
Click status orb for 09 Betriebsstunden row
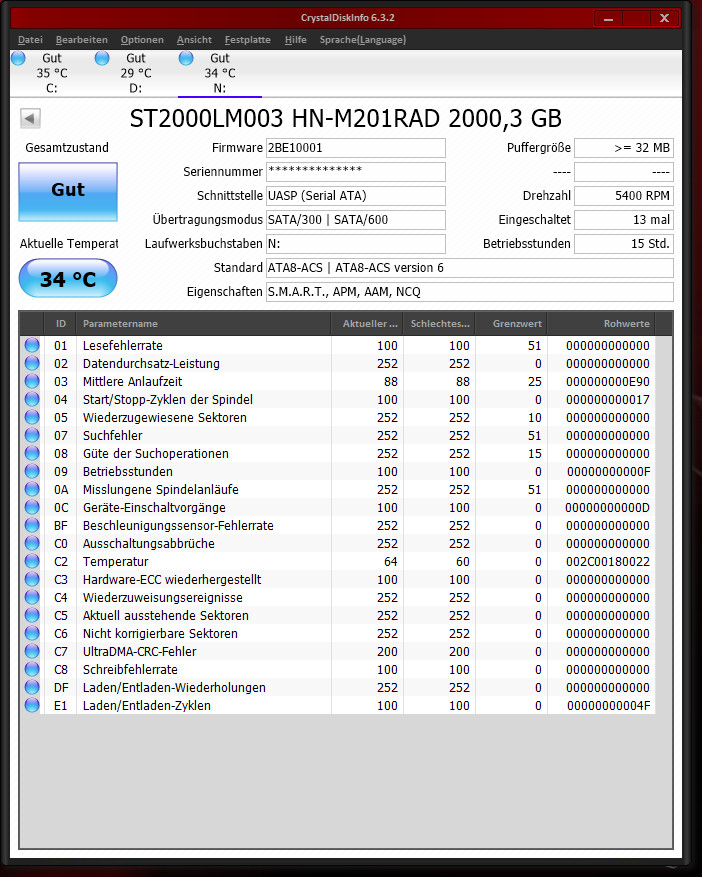tap(32, 471)
